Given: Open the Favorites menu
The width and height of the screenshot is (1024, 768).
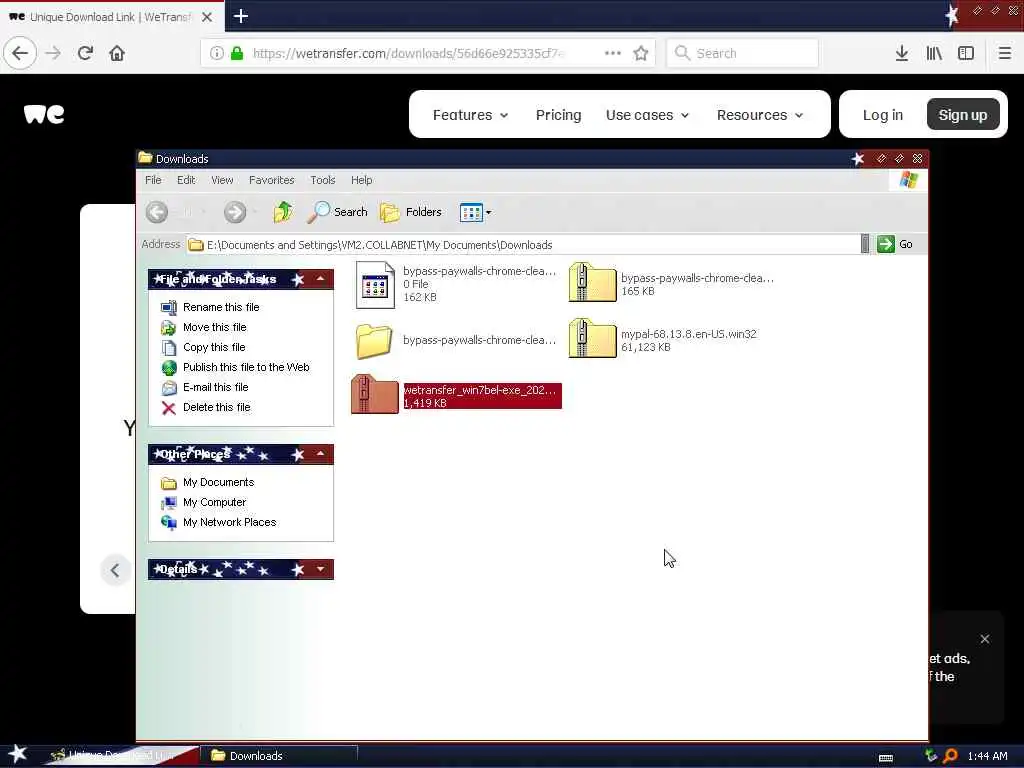Looking at the screenshot, I should point(272,180).
